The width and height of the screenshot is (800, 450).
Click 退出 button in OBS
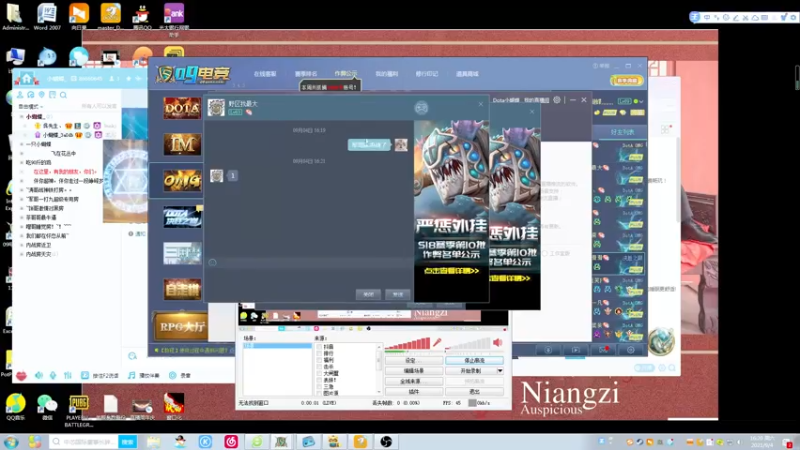[474, 392]
